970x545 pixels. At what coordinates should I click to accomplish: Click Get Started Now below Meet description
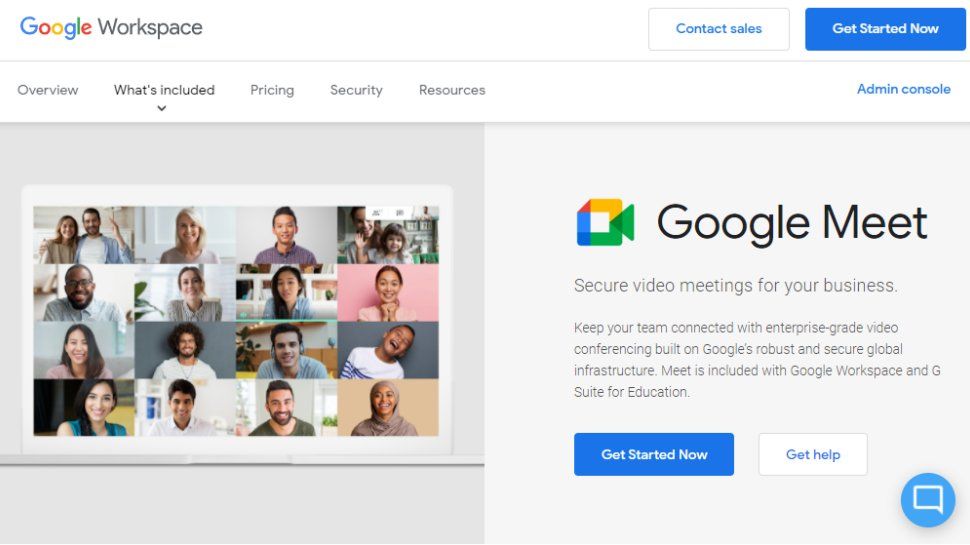[x=654, y=454]
